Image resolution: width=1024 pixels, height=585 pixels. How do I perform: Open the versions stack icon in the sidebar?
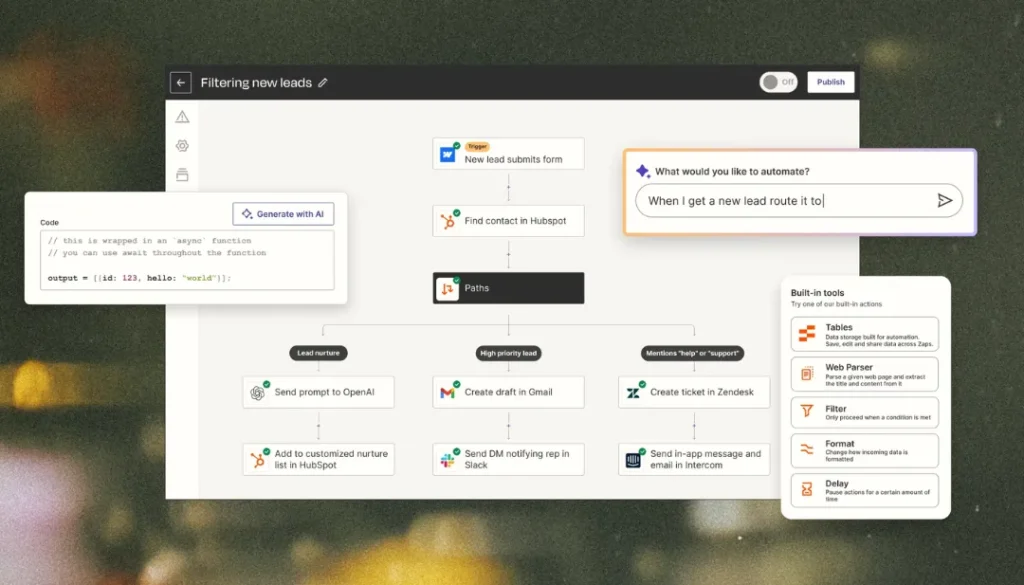click(x=182, y=174)
